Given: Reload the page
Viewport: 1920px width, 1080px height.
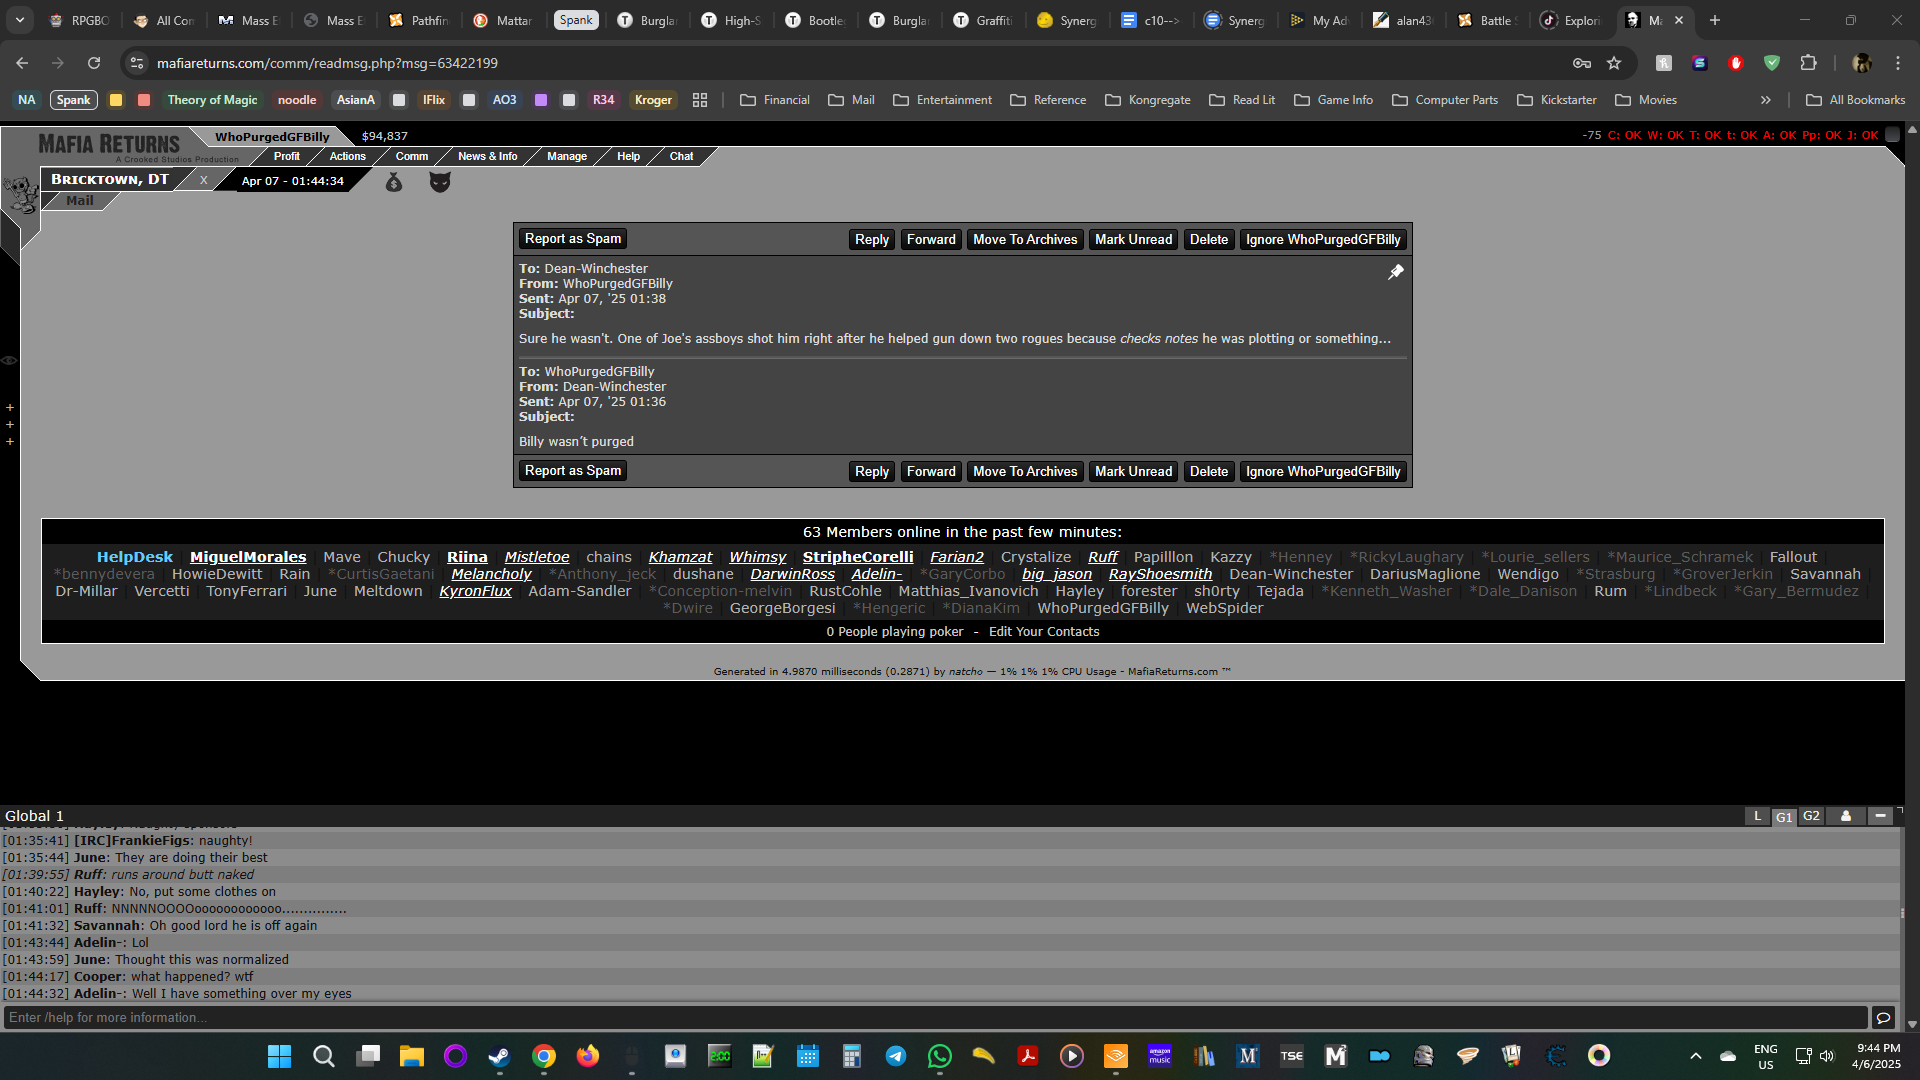Looking at the screenshot, I should tap(94, 63).
